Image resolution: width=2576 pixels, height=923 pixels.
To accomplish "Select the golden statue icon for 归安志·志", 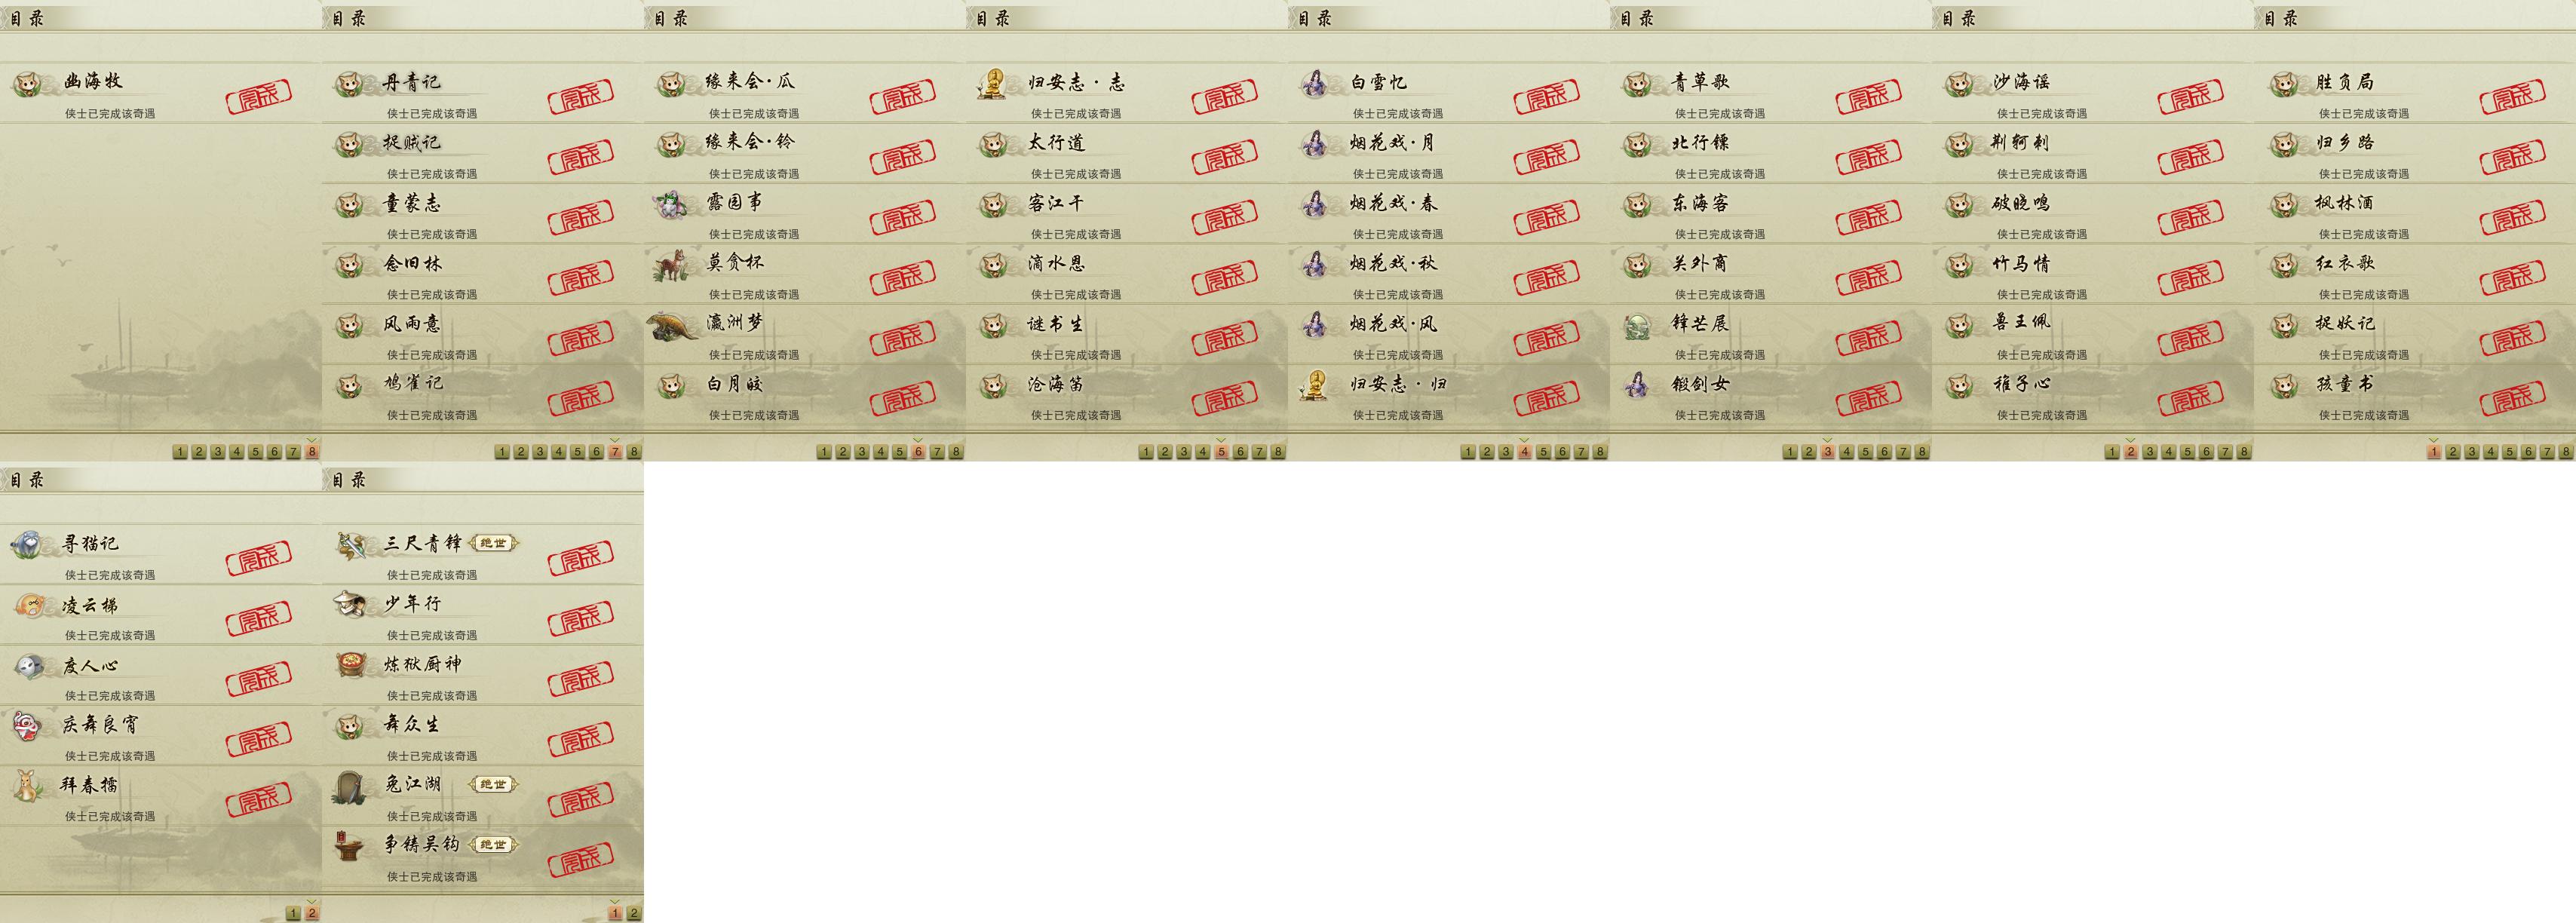I will (x=993, y=83).
